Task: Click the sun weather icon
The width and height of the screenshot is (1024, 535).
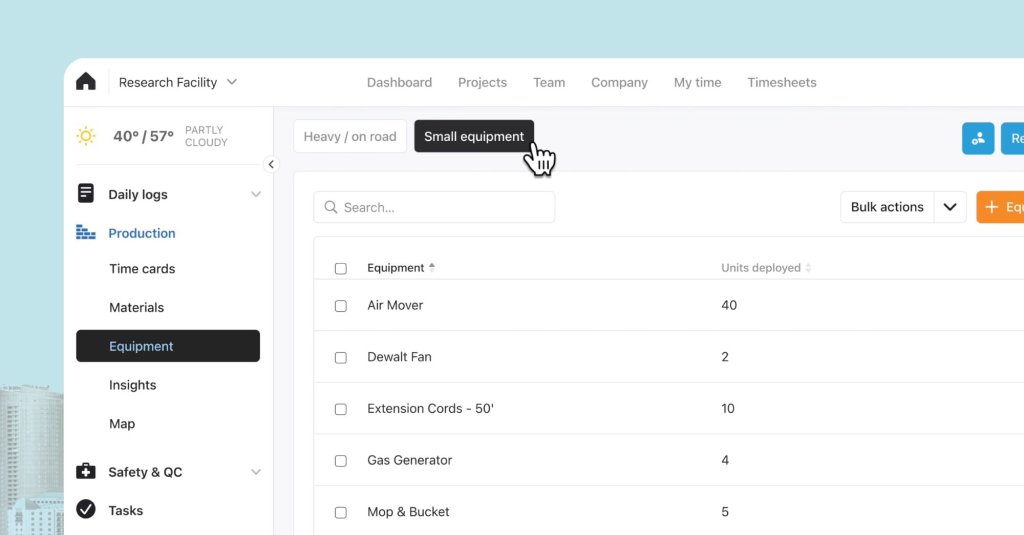Action: [87, 136]
